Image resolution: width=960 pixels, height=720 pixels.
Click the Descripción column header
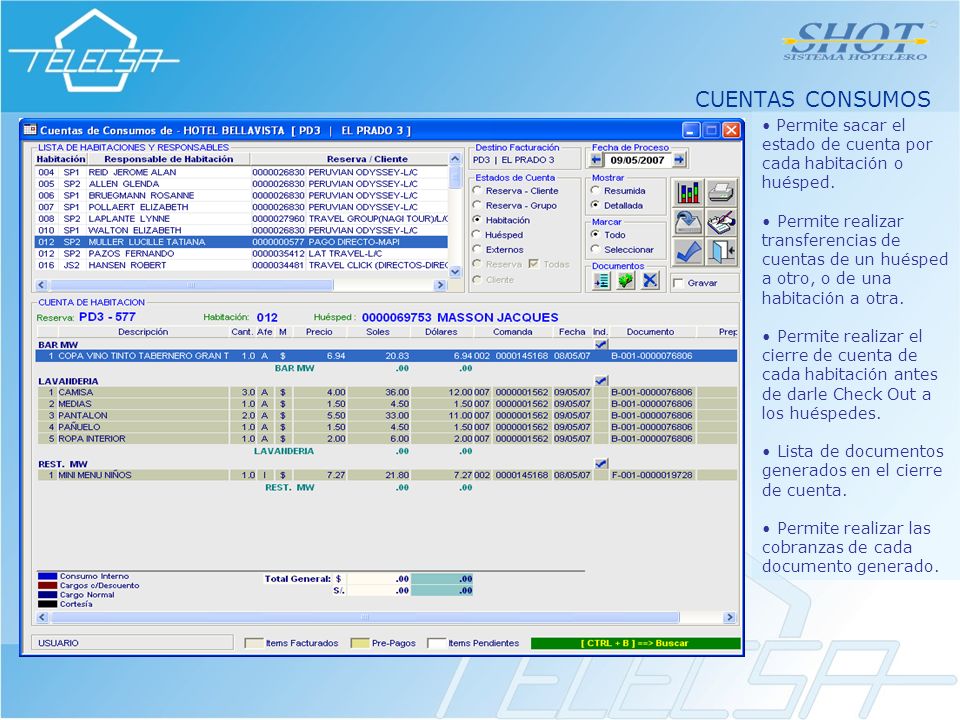[x=143, y=332]
